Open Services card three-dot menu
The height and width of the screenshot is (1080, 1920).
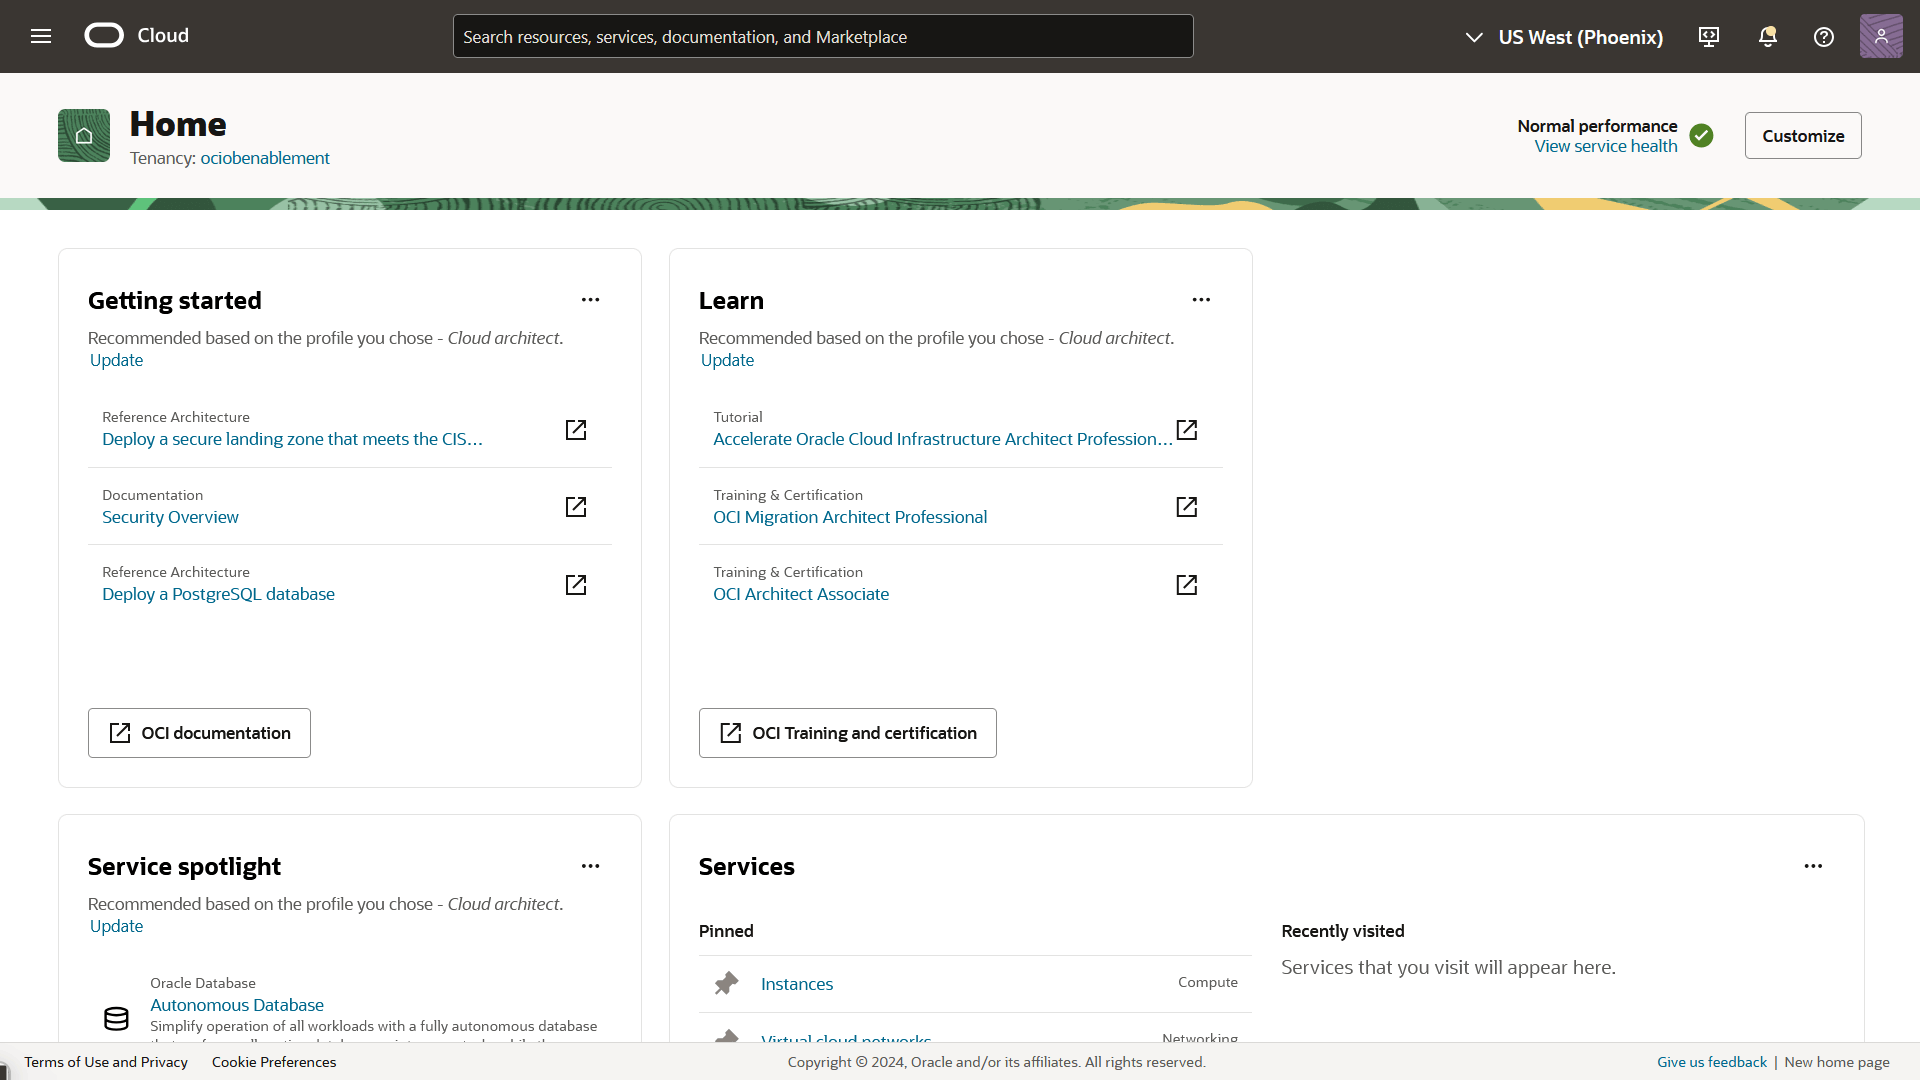pos(1813,866)
